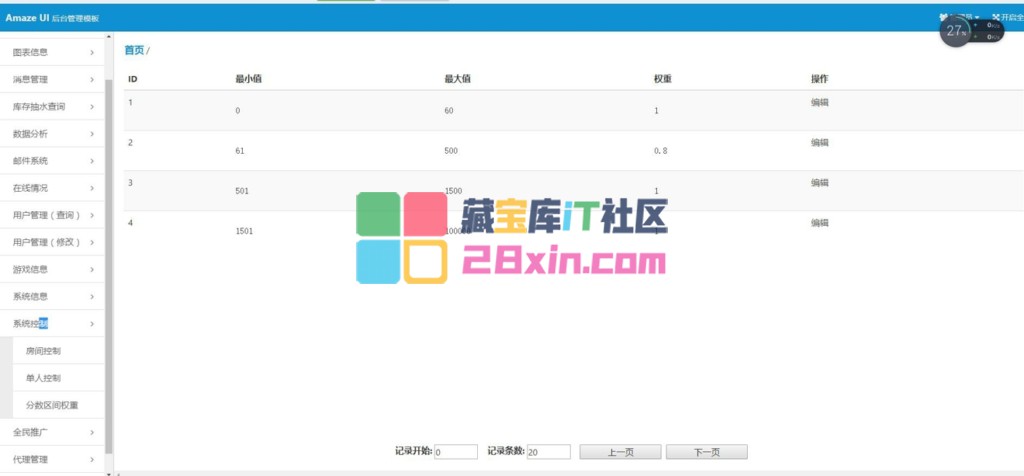Click the 上一页 button
The image size is (1024, 476).
pos(620,452)
